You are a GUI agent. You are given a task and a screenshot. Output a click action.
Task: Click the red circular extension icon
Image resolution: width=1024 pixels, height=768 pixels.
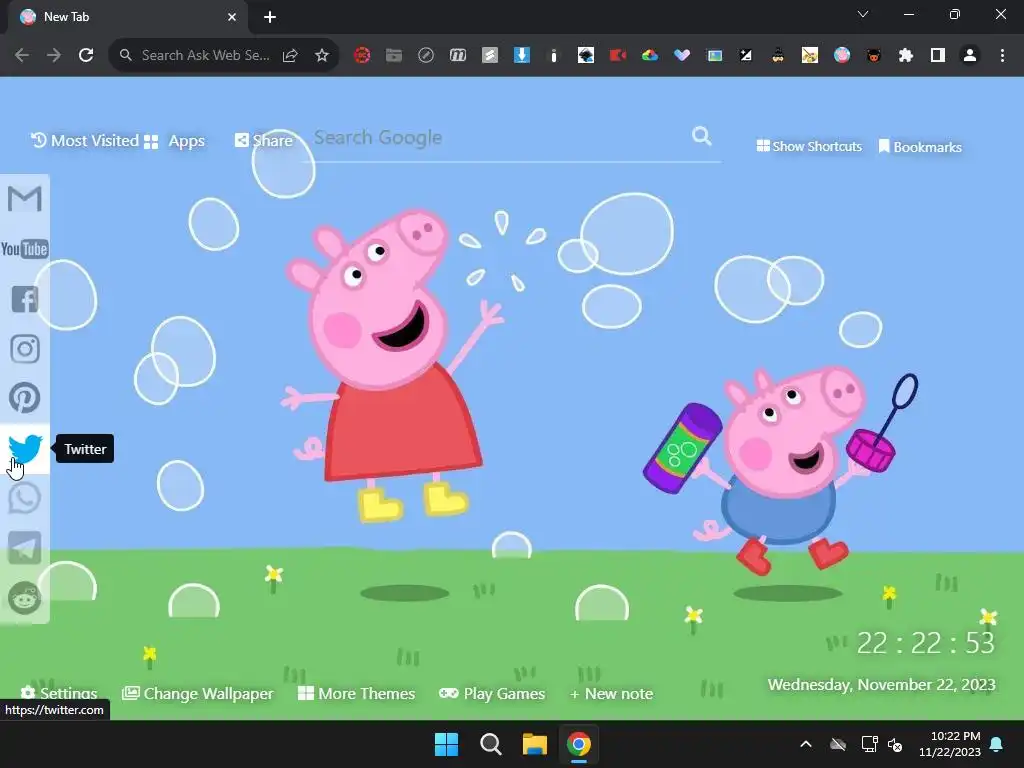tap(362, 56)
